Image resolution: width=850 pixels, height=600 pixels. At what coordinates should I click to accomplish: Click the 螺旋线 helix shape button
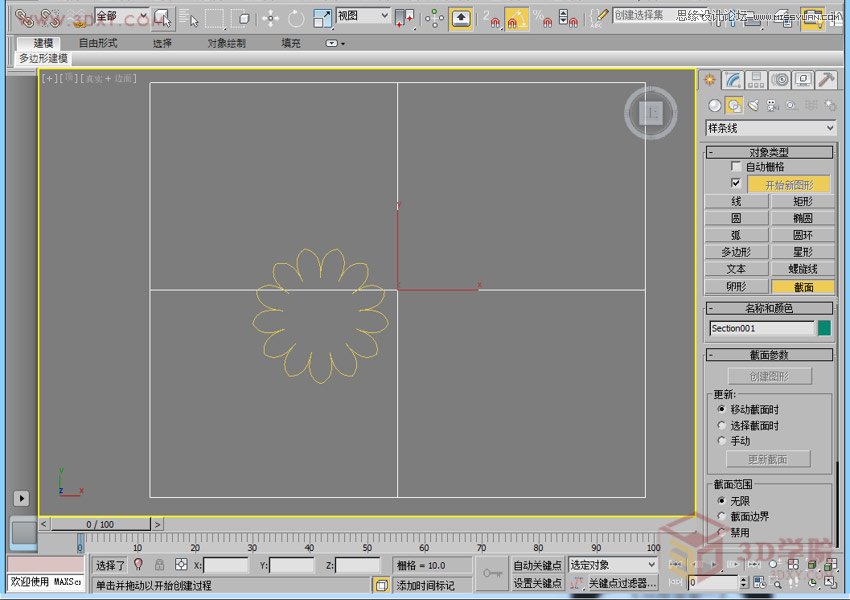(x=803, y=269)
